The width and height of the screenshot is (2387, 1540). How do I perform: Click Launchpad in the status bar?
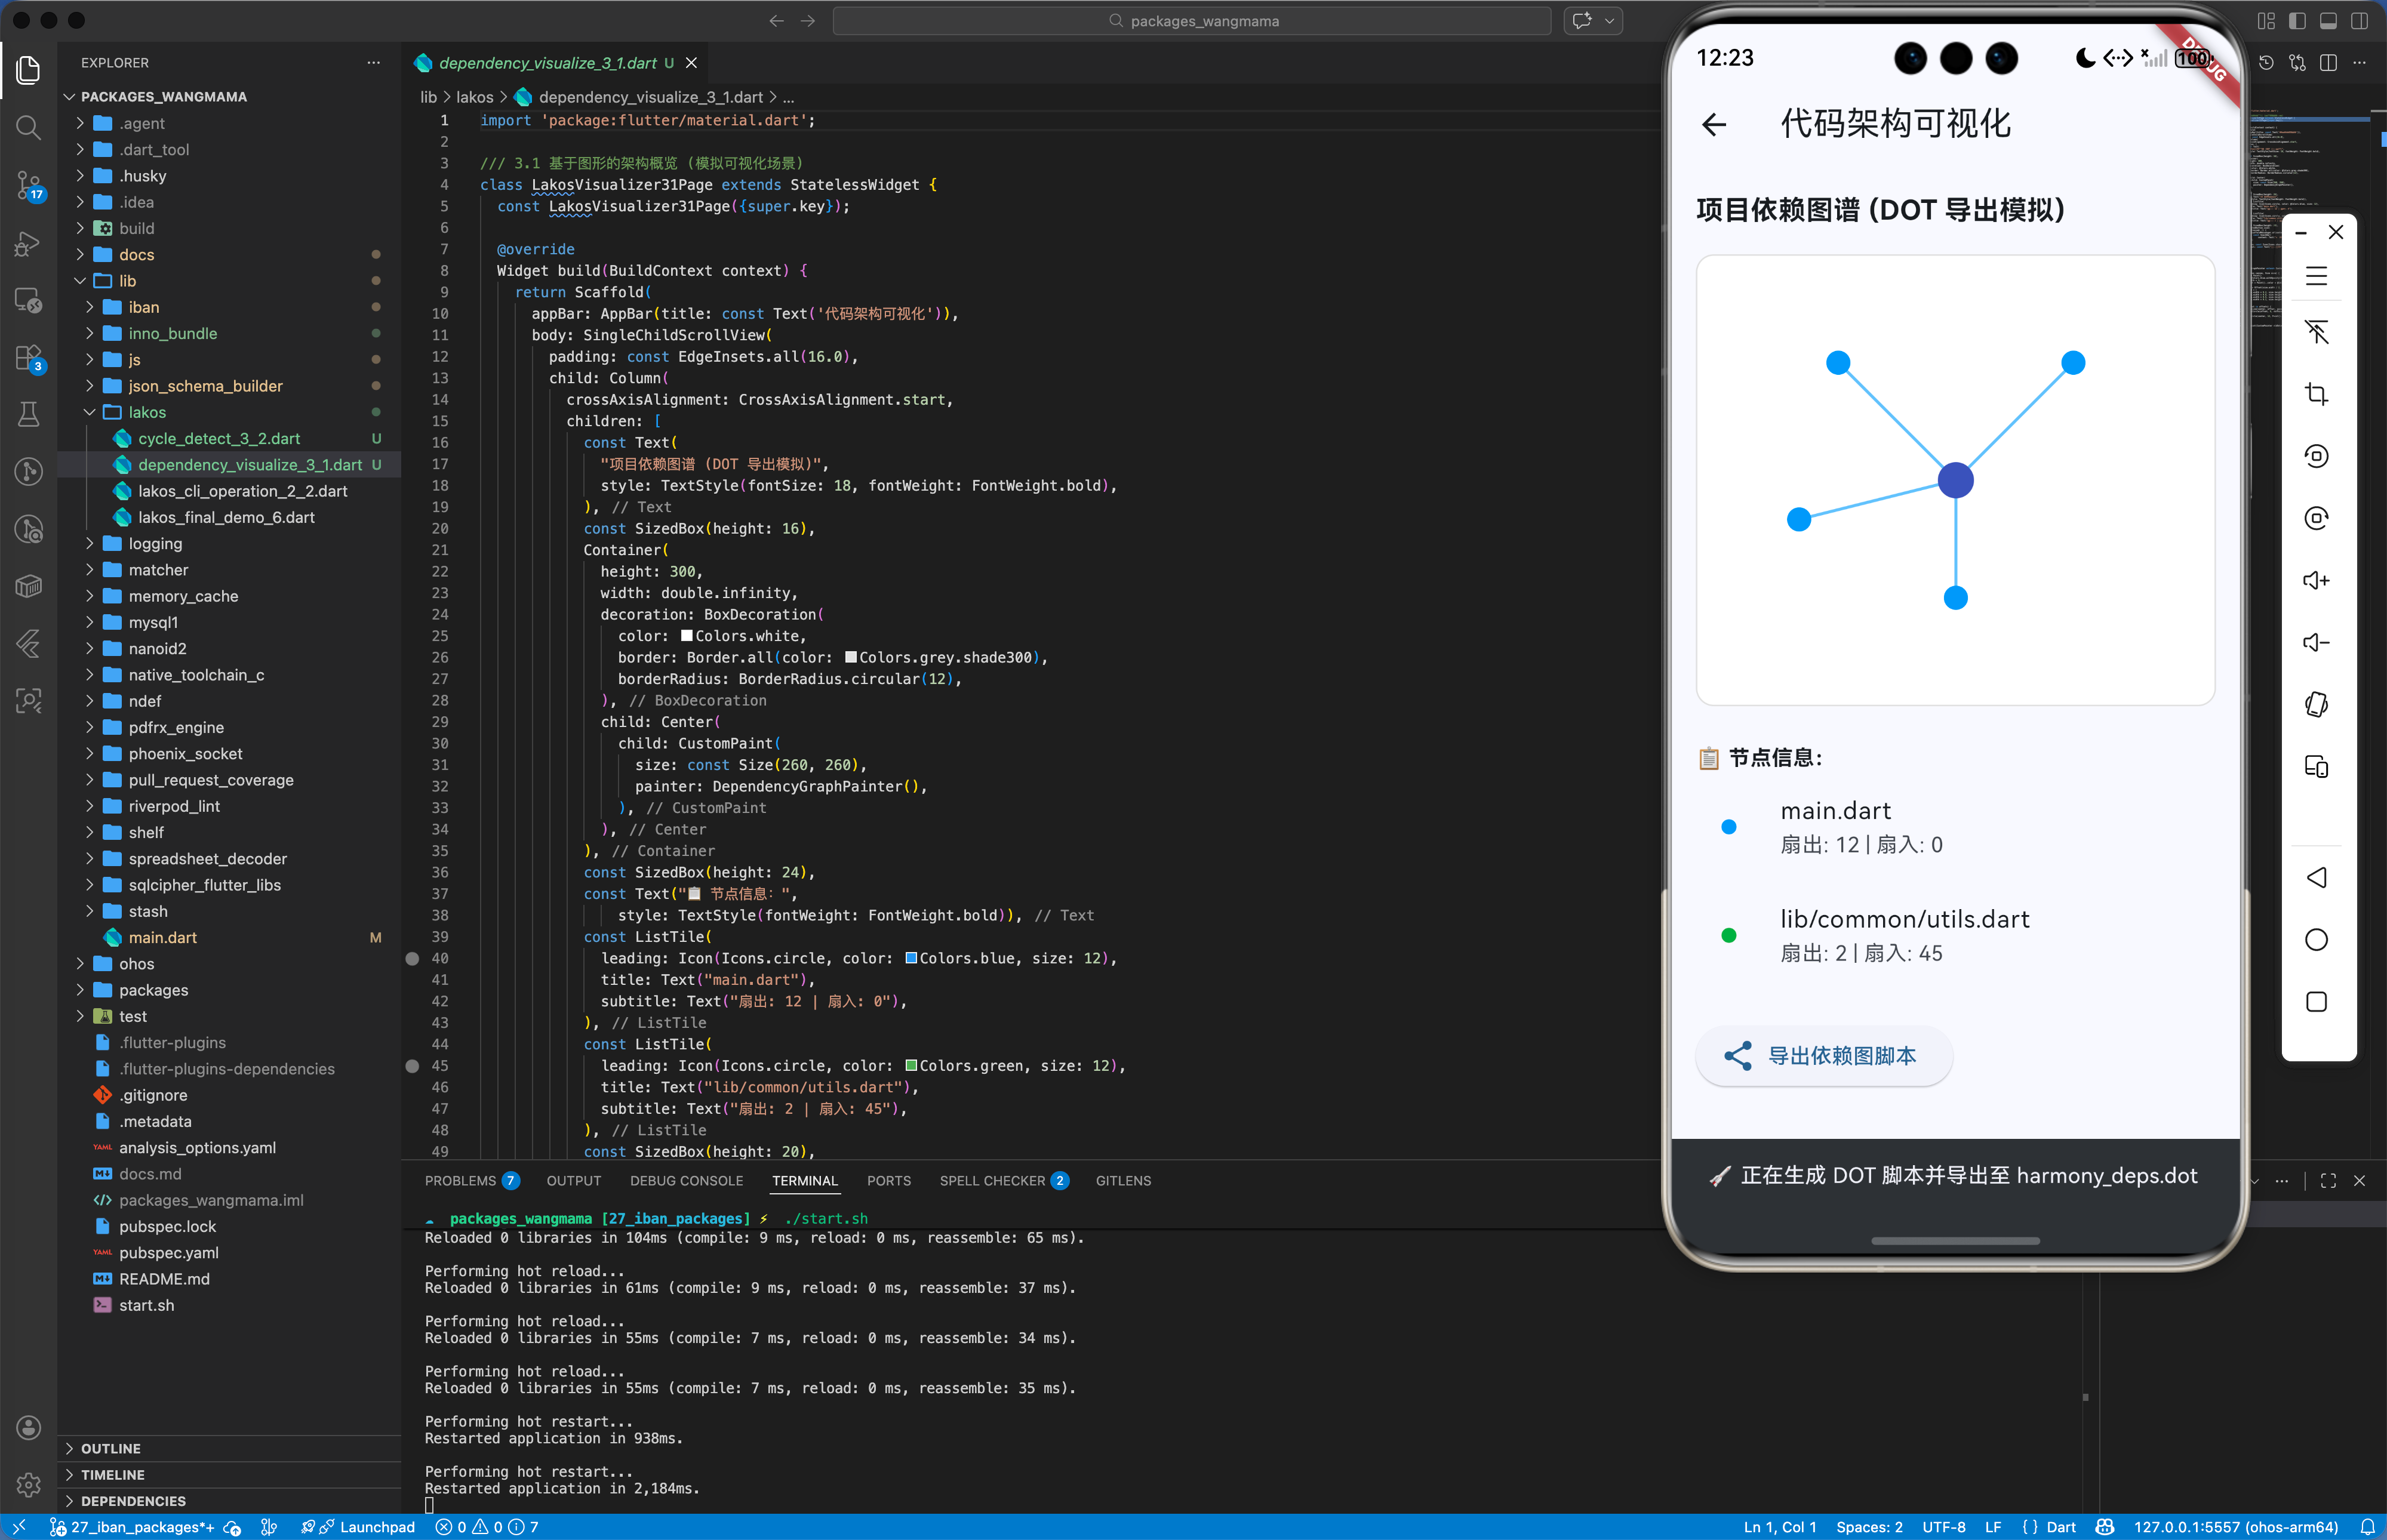[x=376, y=1527]
